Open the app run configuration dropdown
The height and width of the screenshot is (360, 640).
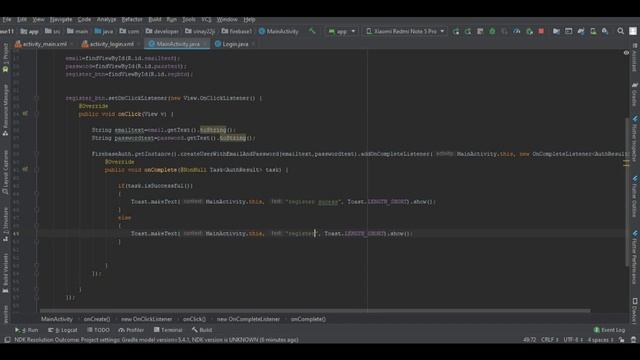point(342,31)
